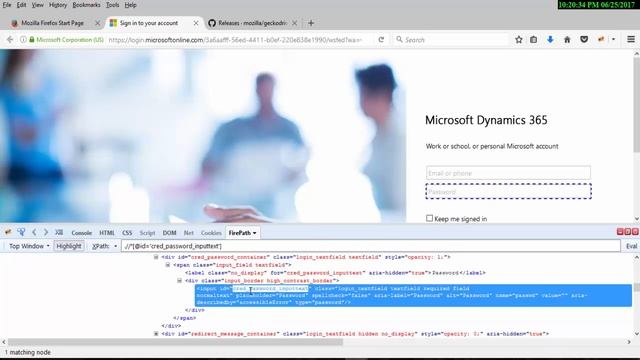This screenshot has height=360, width=640.
Task: Open Firebug in a detached window
Action: coord(628,232)
